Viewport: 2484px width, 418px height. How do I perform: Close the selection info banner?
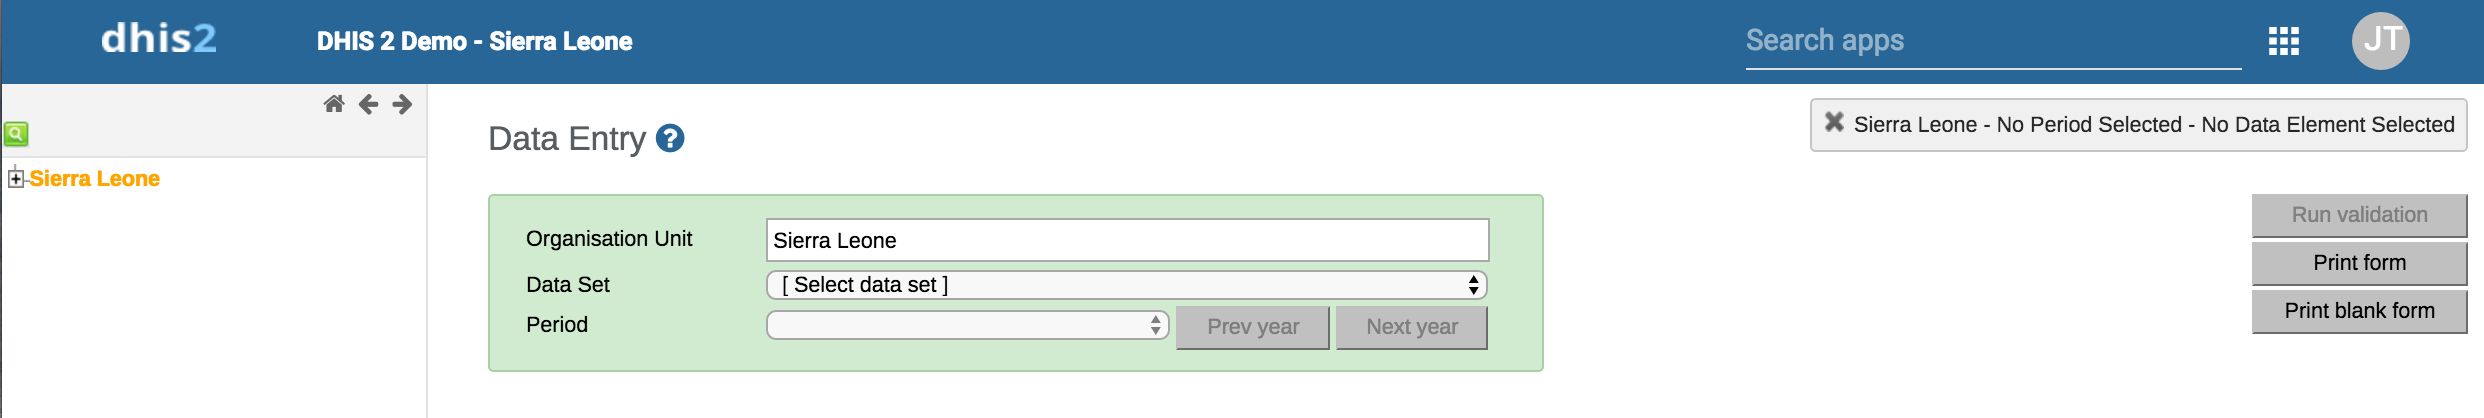coord(1834,123)
